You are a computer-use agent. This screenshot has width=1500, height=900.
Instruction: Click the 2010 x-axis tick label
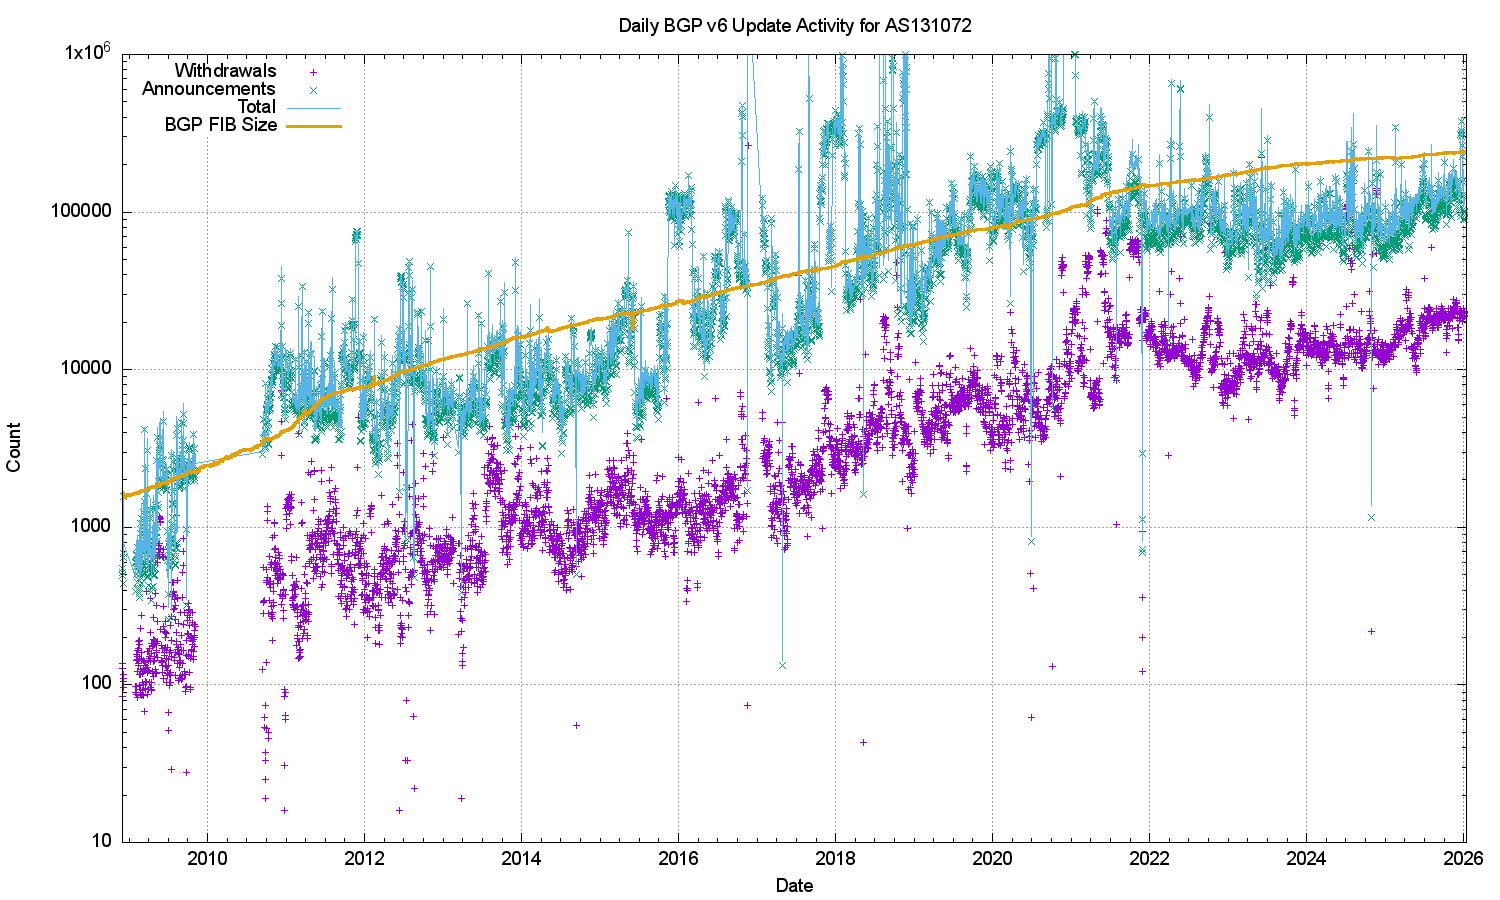[207, 859]
